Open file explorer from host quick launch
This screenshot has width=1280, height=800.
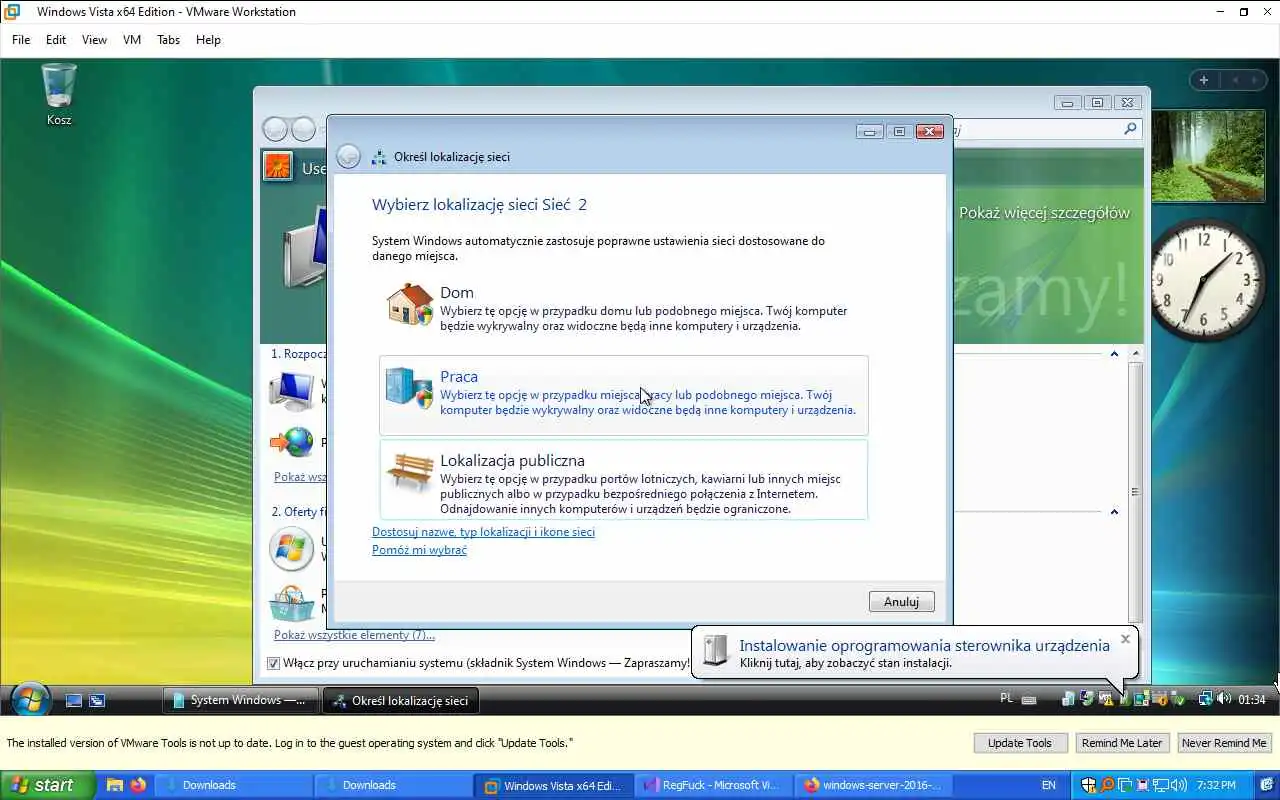coord(115,785)
